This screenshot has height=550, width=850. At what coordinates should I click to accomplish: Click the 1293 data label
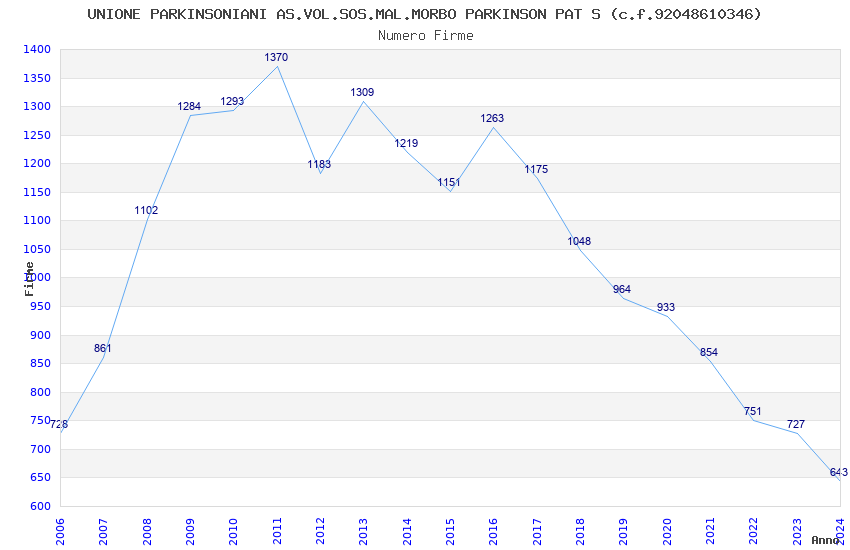coord(232,101)
